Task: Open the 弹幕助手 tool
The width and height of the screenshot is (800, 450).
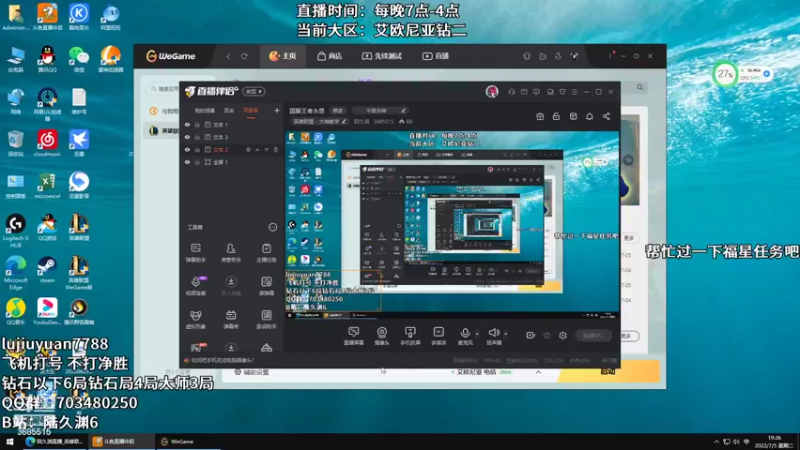Action: [x=195, y=253]
